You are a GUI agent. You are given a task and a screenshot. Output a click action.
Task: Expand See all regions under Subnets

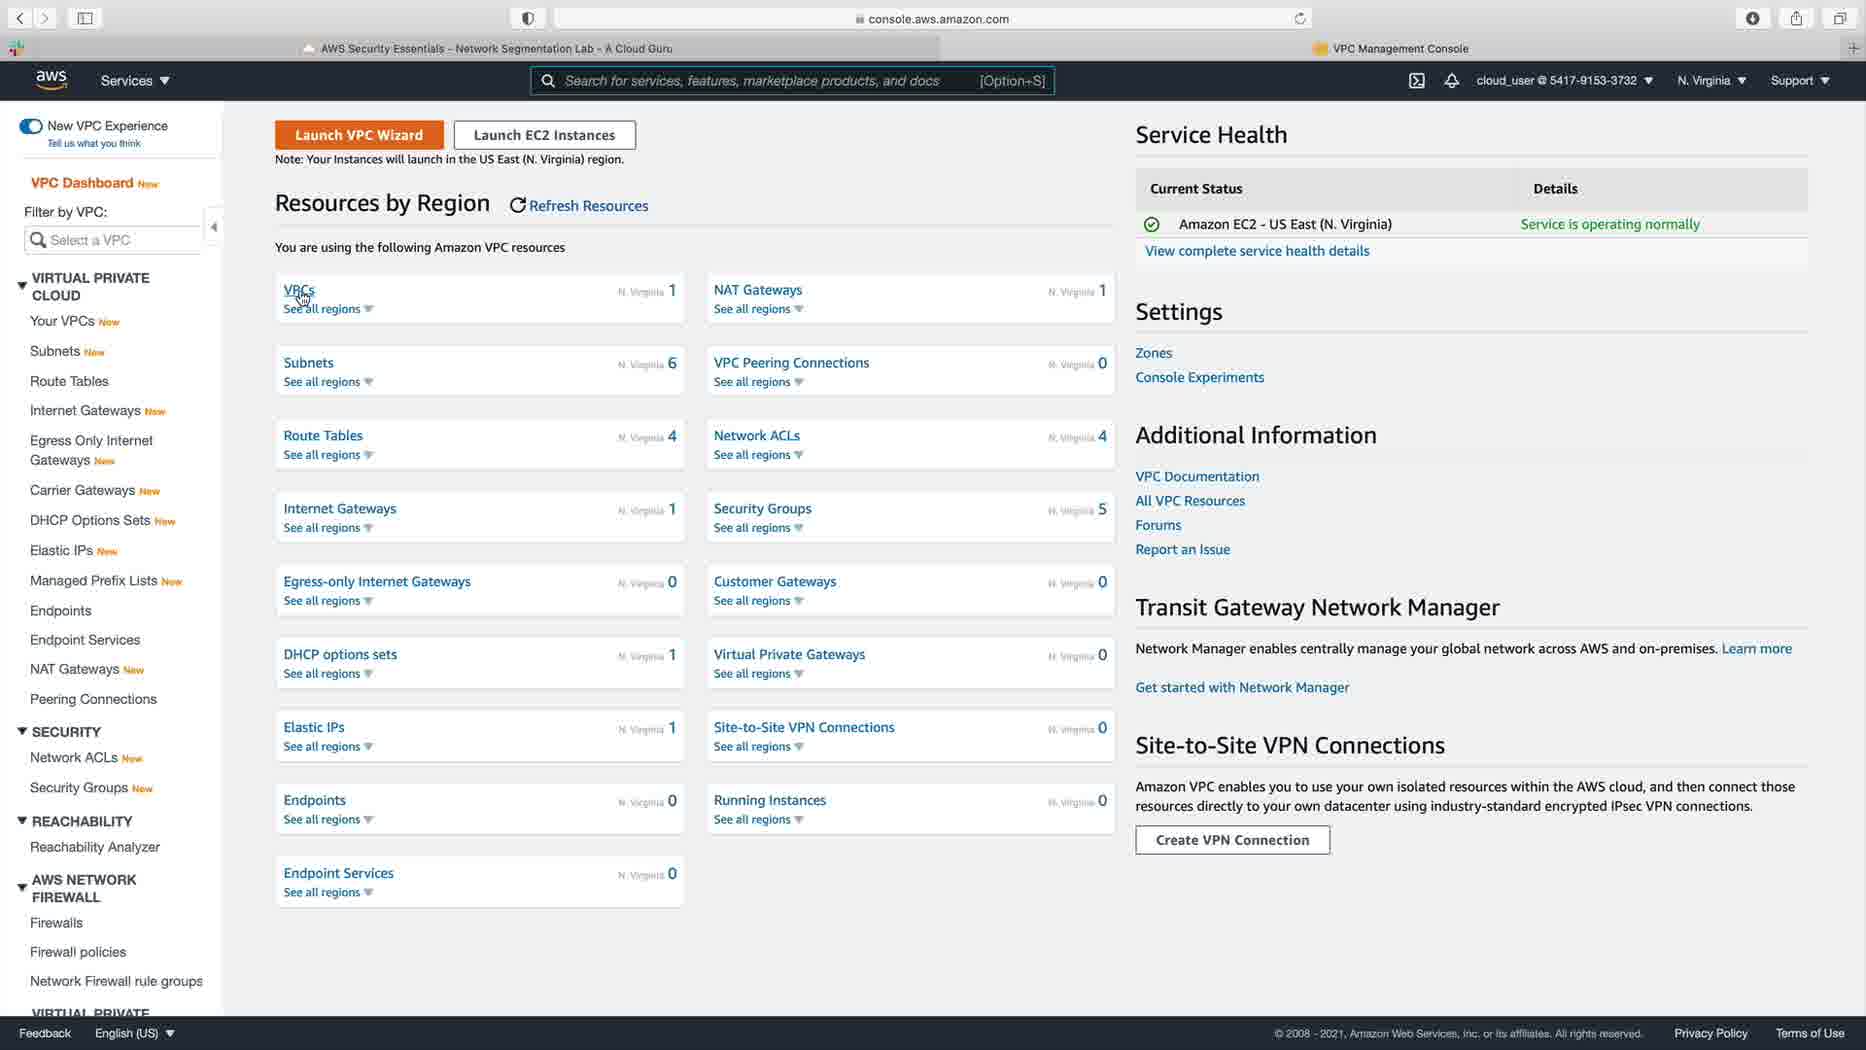pyautogui.click(x=328, y=382)
